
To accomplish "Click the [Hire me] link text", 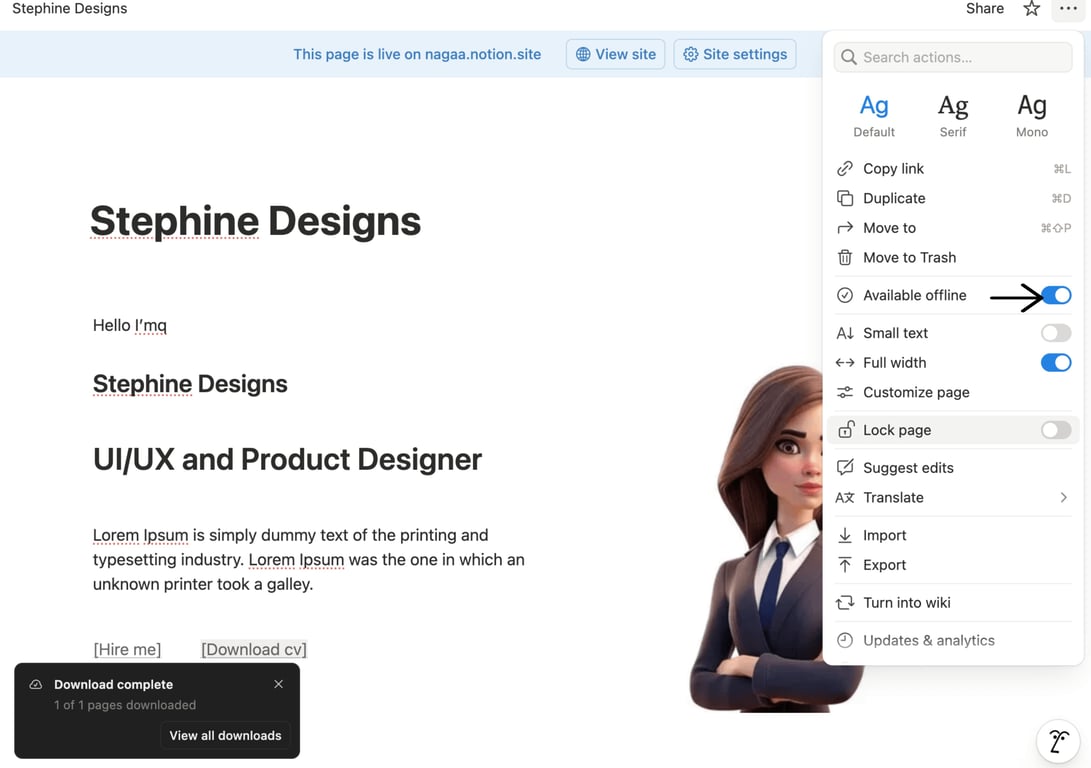I will (x=127, y=649).
